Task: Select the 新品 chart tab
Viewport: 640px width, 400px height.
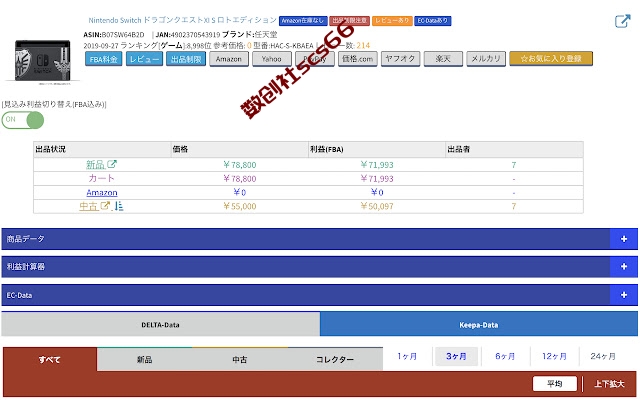Action: pyautogui.click(x=144, y=360)
